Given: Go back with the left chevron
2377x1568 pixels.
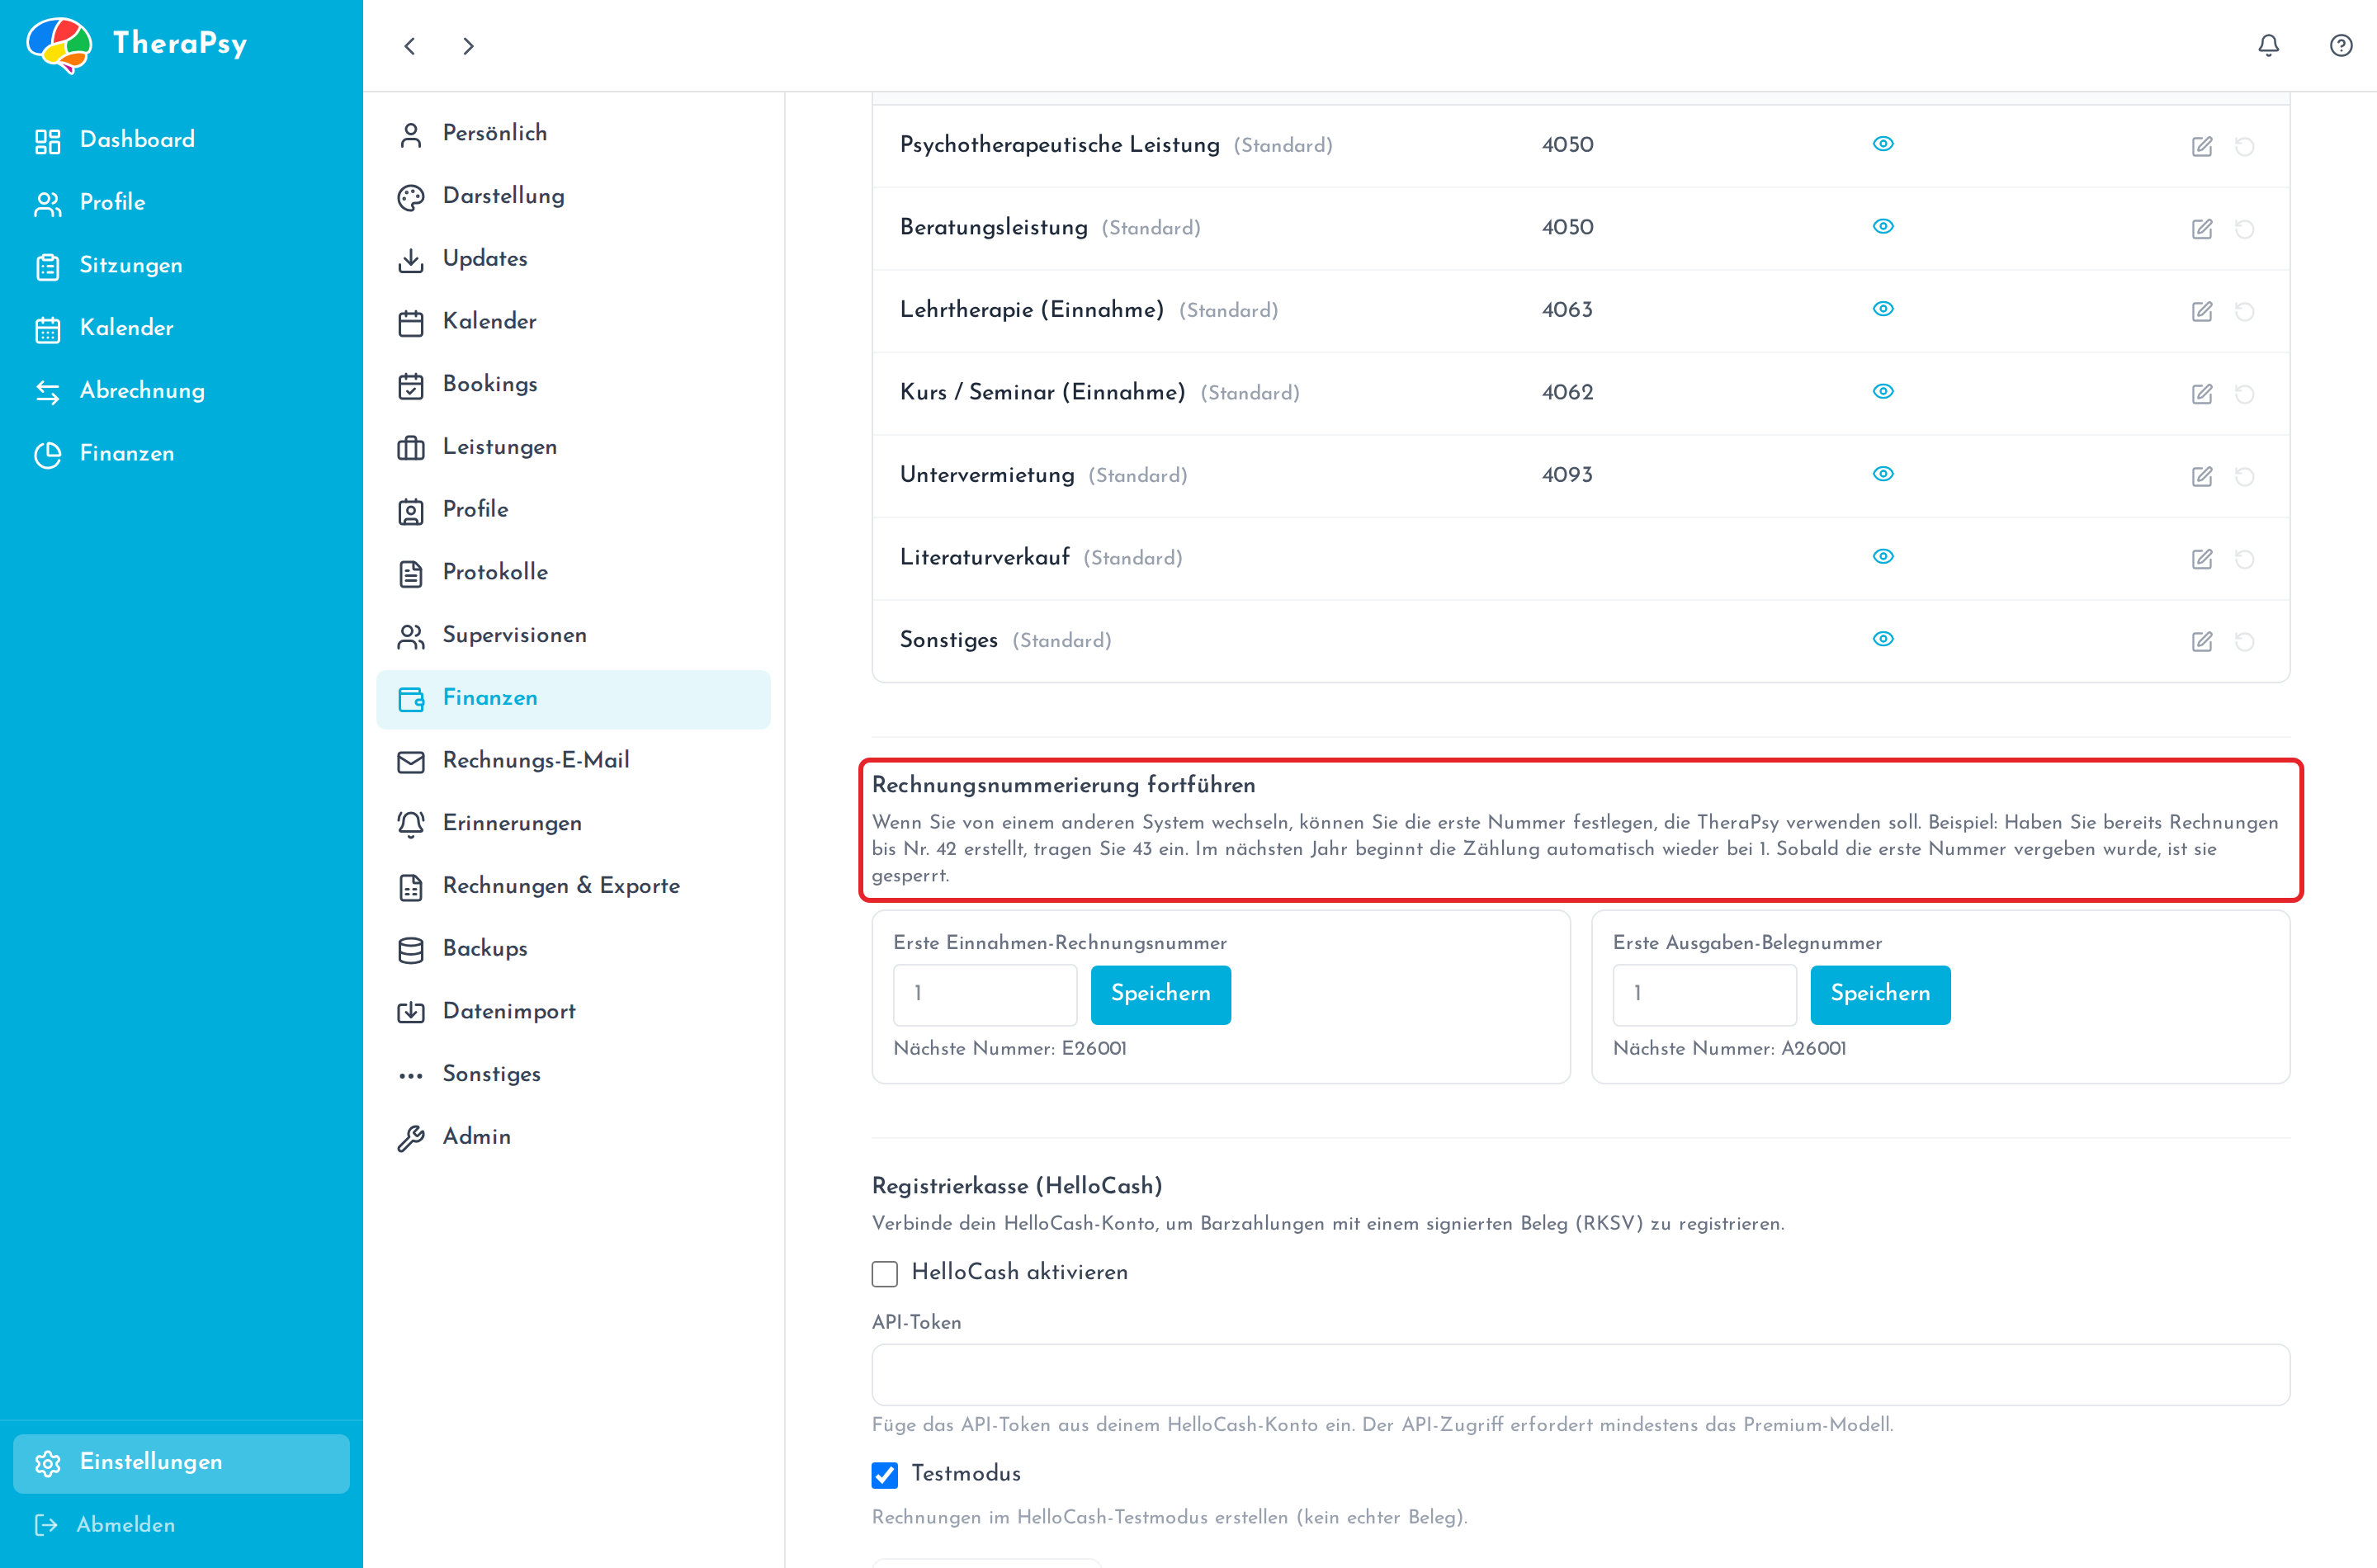Looking at the screenshot, I should point(410,46).
